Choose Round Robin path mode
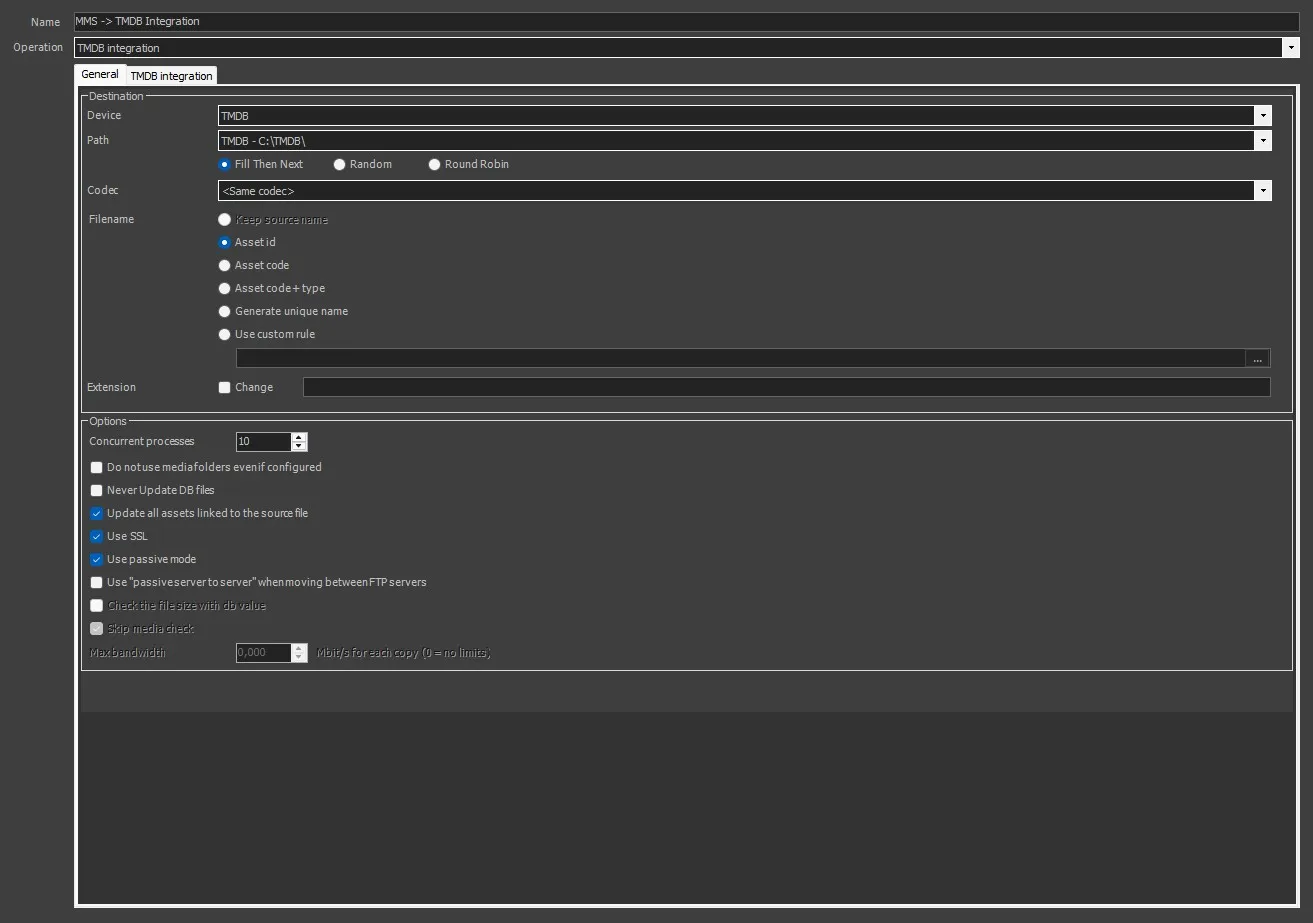The image size is (1313, 923). pos(435,164)
